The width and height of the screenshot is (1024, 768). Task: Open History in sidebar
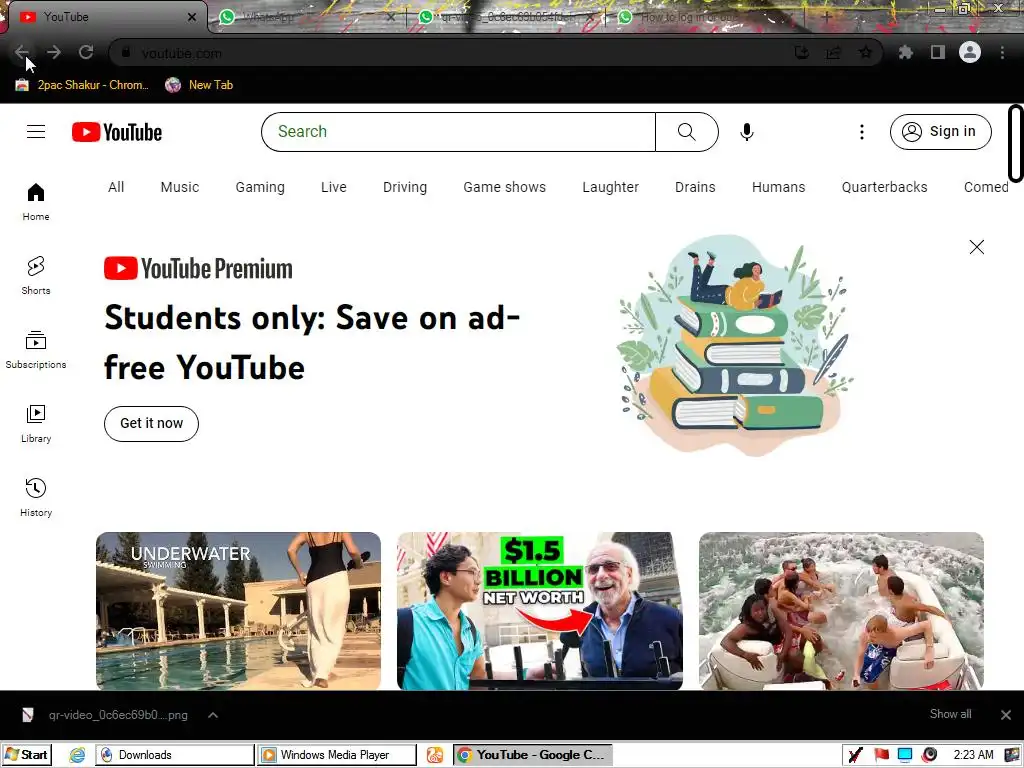tap(36, 498)
